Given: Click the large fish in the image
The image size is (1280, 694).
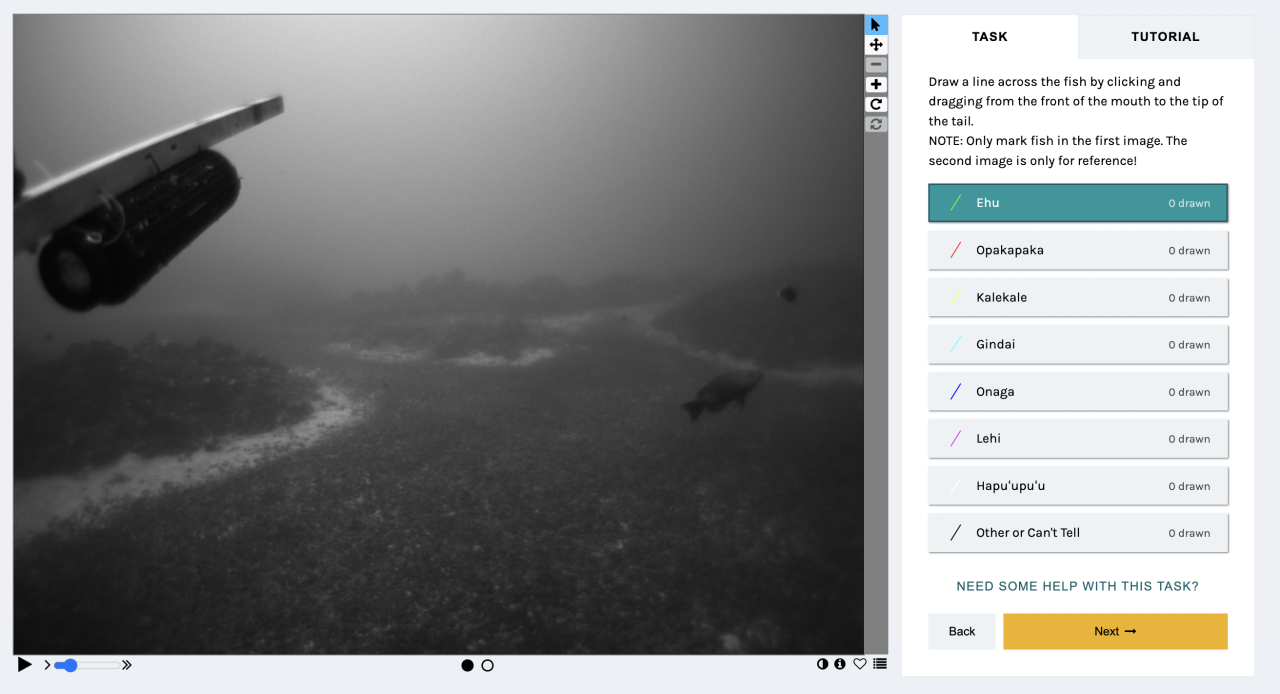Looking at the screenshot, I should [x=722, y=394].
